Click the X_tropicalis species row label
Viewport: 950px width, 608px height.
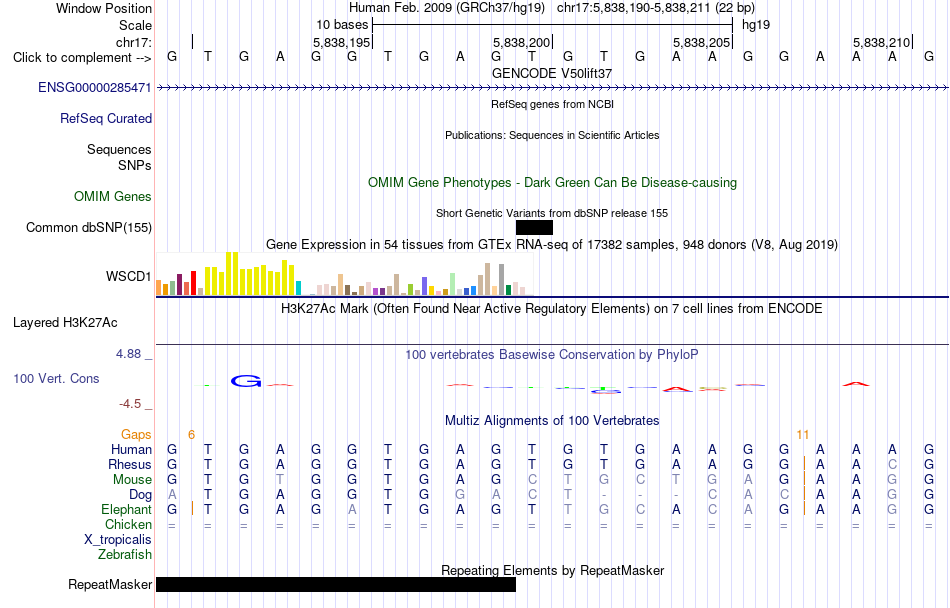point(118,540)
